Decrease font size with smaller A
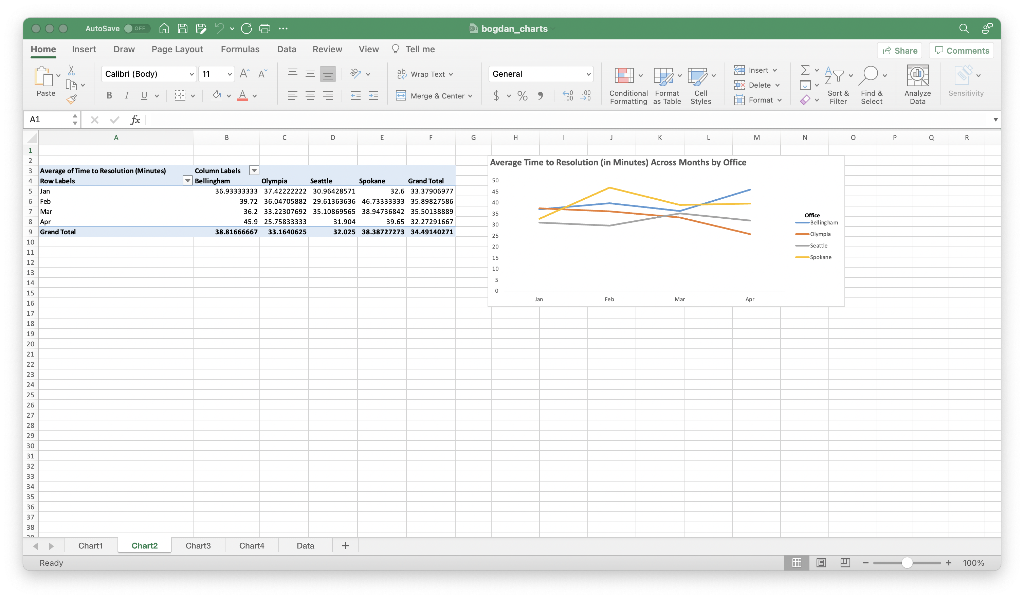Viewport: 1024px width, 599px height. pyautogui.click(x=262, y=74)
